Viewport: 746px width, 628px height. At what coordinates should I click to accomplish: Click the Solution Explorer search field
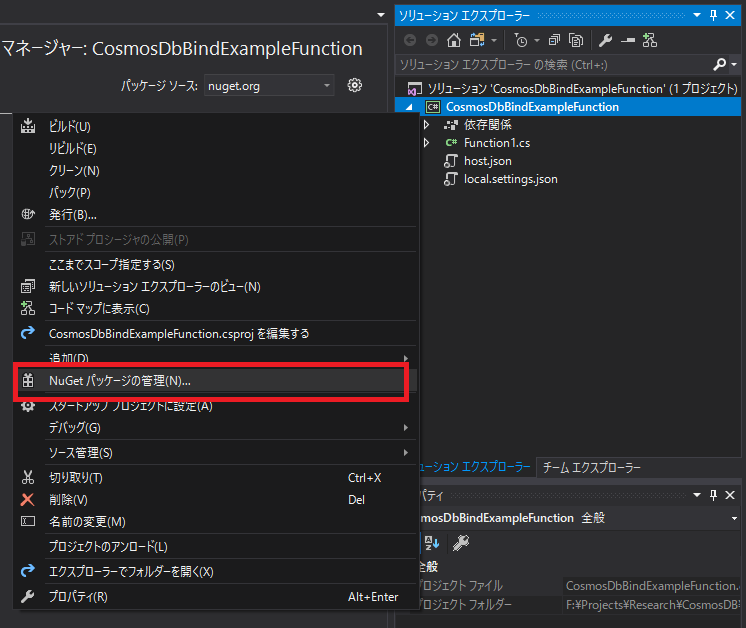[552, 65]
